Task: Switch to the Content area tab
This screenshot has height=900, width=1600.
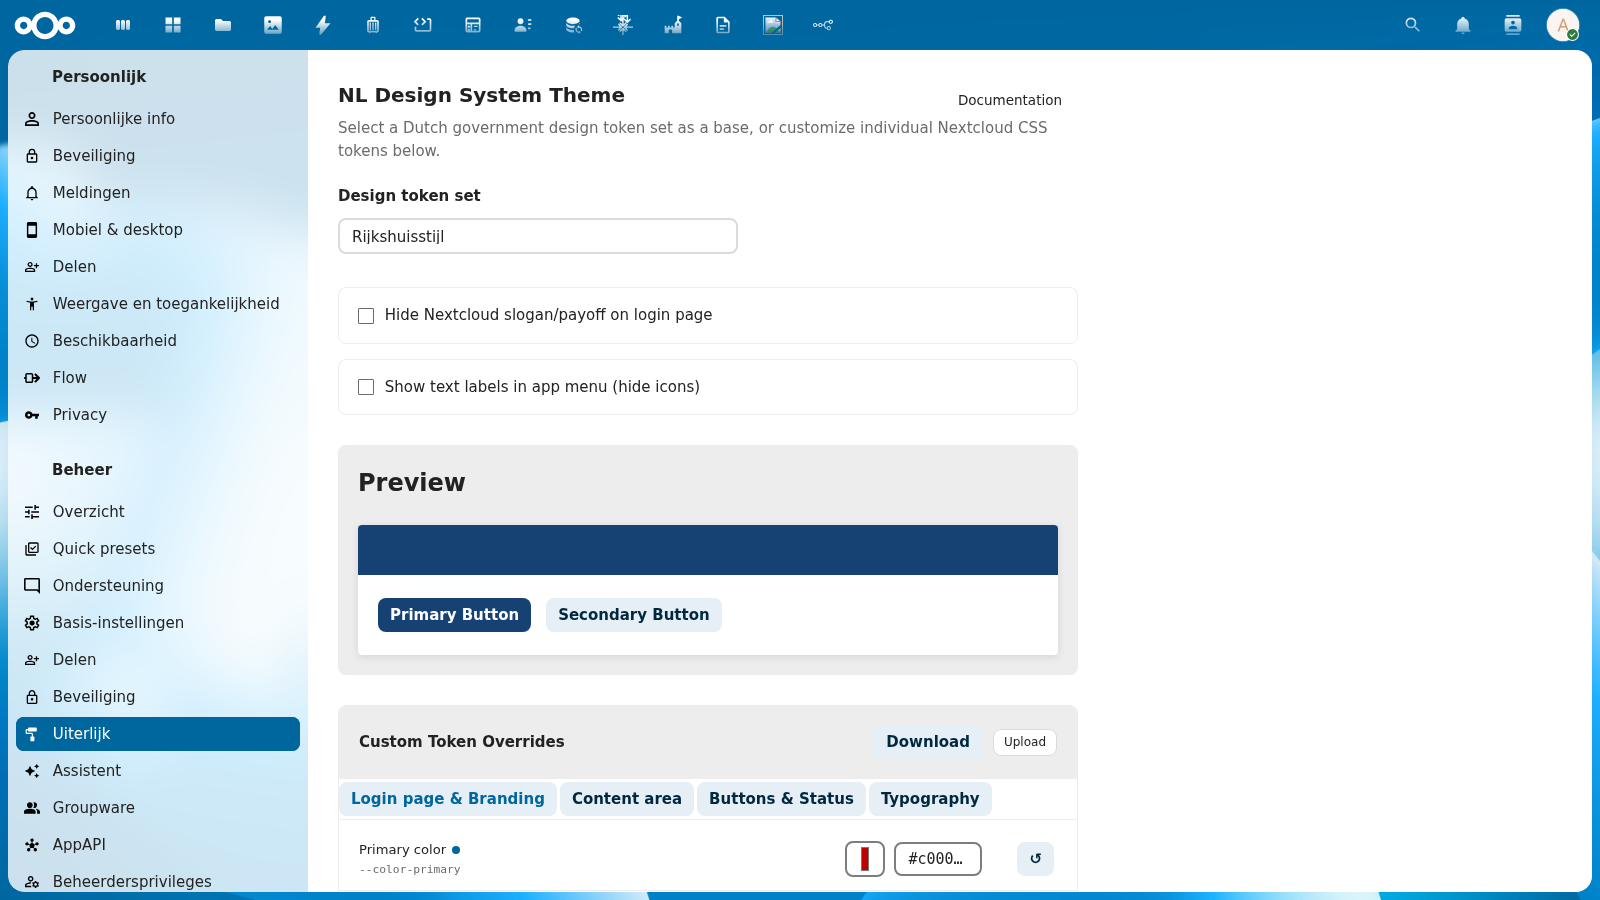Action: [627, 799]
